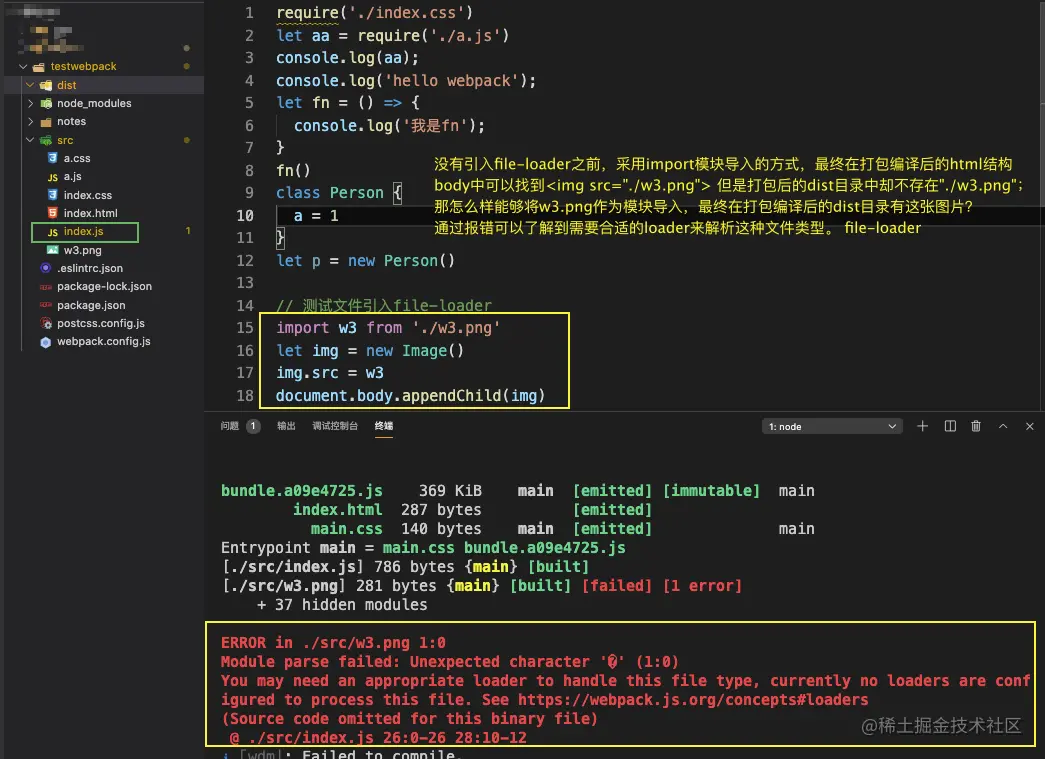Expand the node_modules folder chevron

[x=30, y=103]
